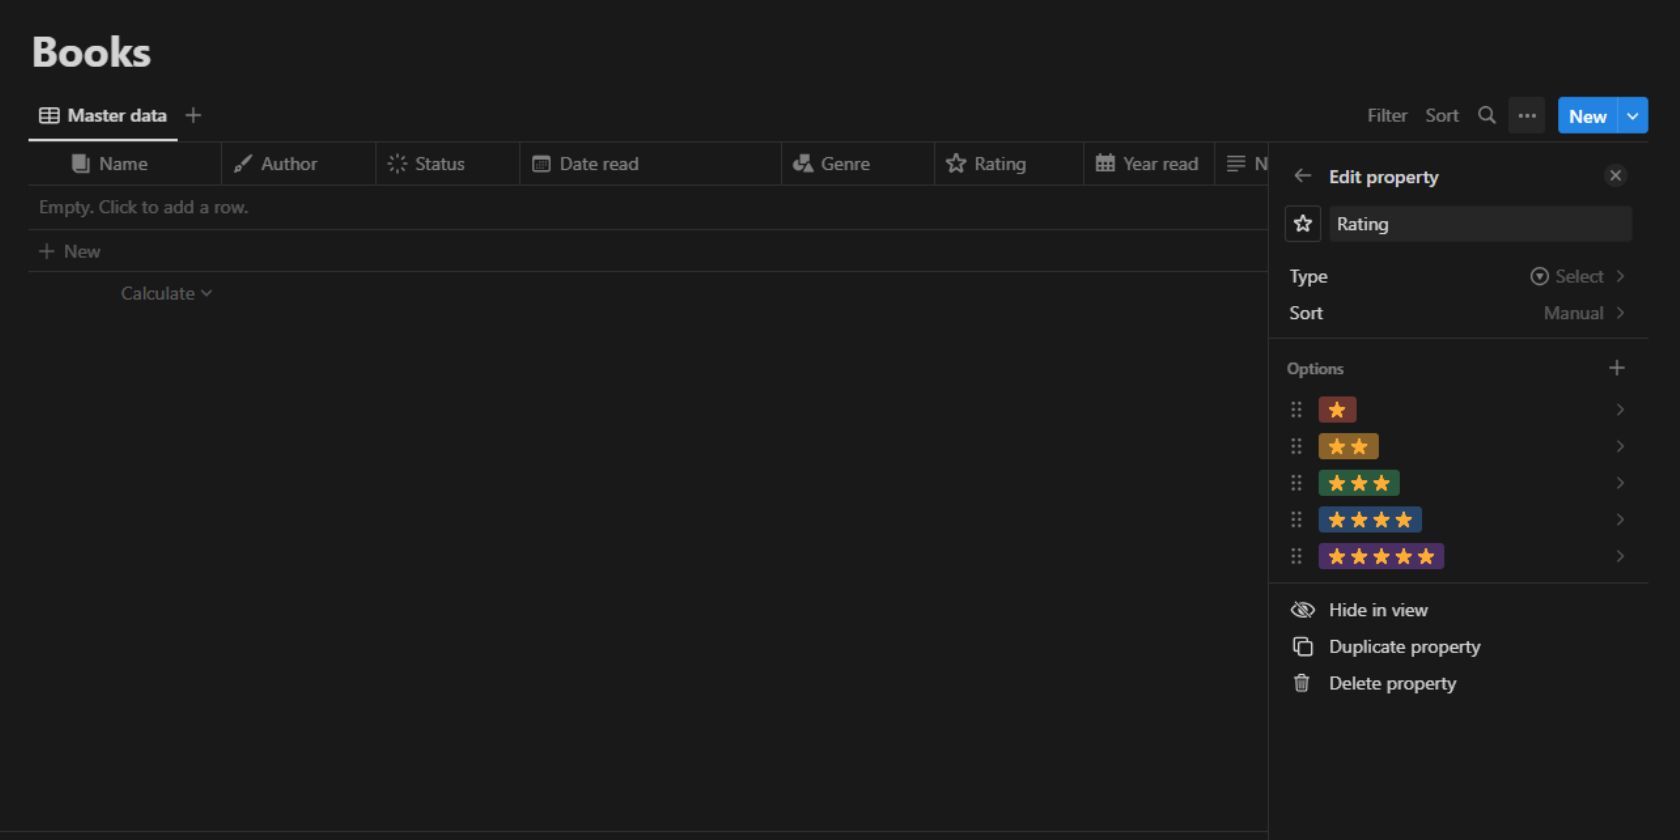Open the Status column header
Image resolution: width=1680 pixels, height=840 pixels.
[448, 164]
